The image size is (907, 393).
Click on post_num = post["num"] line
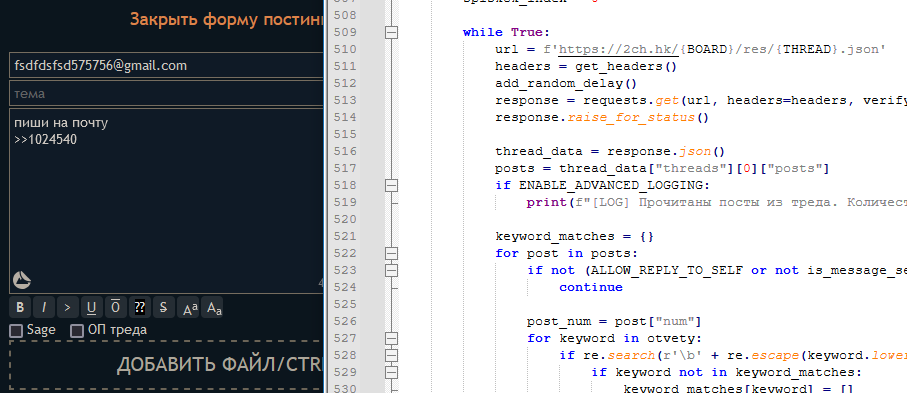[x=614, y=321]
